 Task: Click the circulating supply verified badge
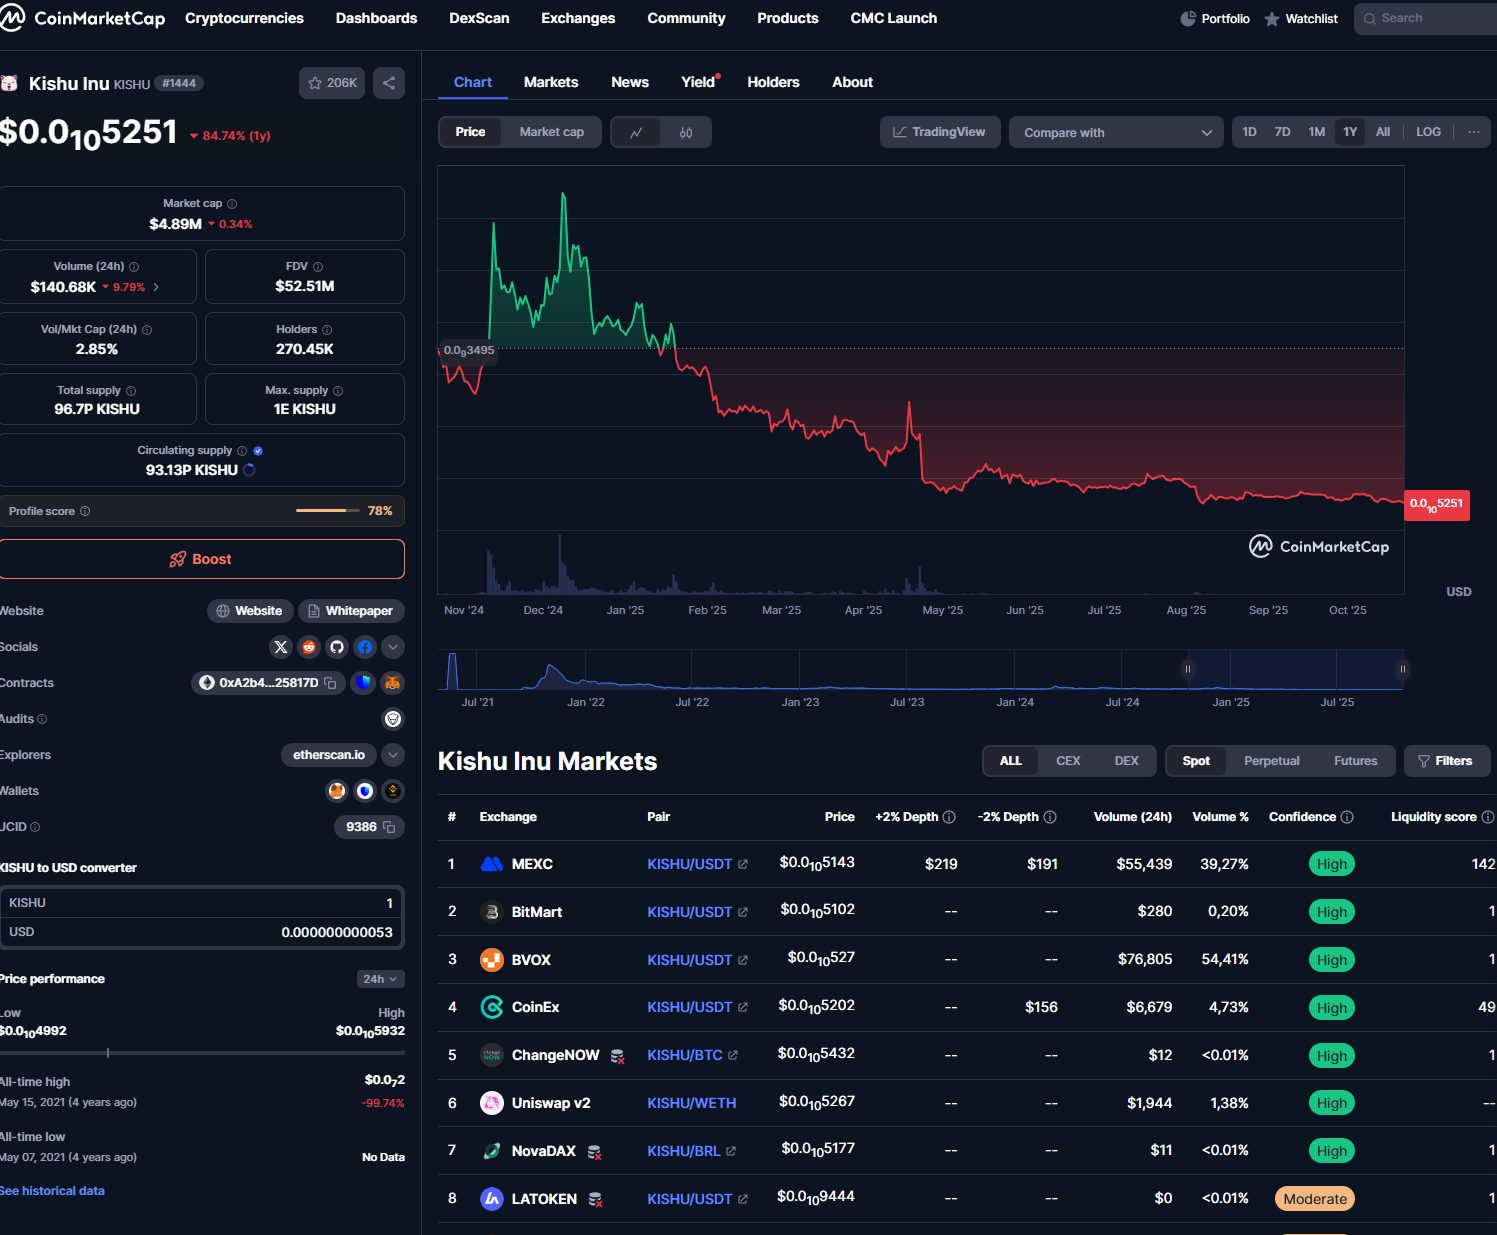pos(258,451)
